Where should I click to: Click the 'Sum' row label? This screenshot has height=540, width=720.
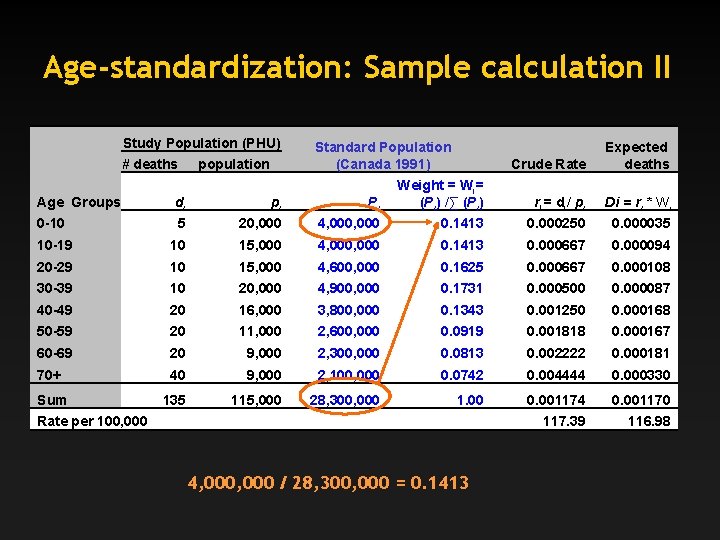pyautogui.click(x=51, y=400)
